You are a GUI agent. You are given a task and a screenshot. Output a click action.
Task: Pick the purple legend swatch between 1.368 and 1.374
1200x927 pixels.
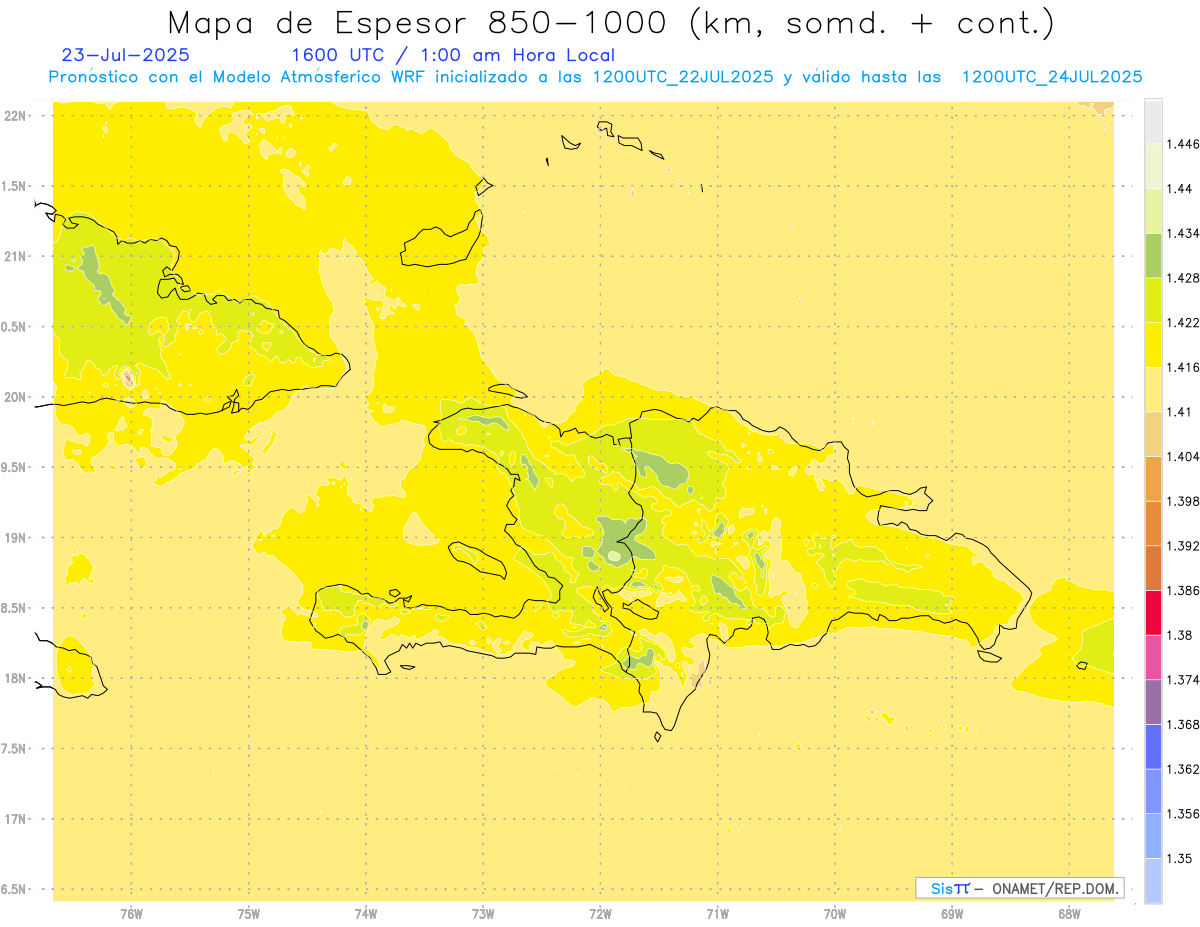click(1153, 702)
